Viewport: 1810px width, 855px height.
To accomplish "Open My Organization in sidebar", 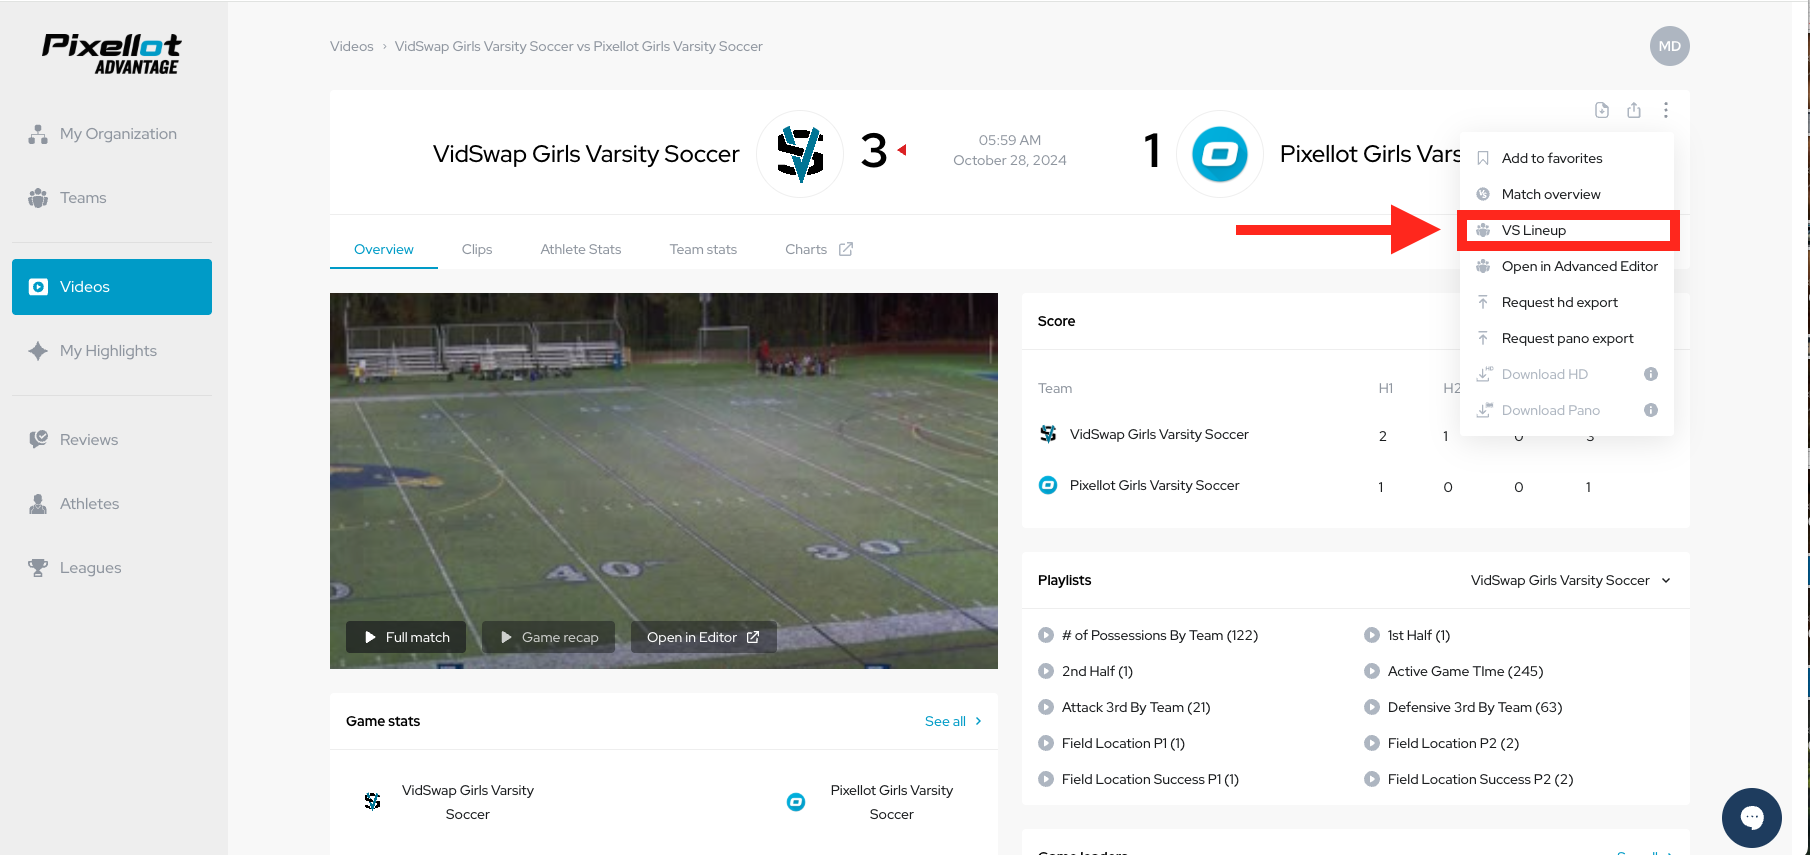I will 112,134.
